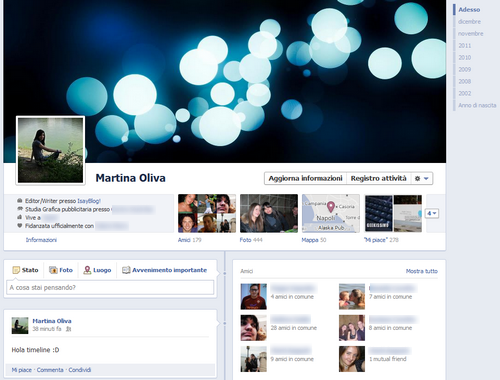Select the Stato tab in composer

click(x=25, y=270)
